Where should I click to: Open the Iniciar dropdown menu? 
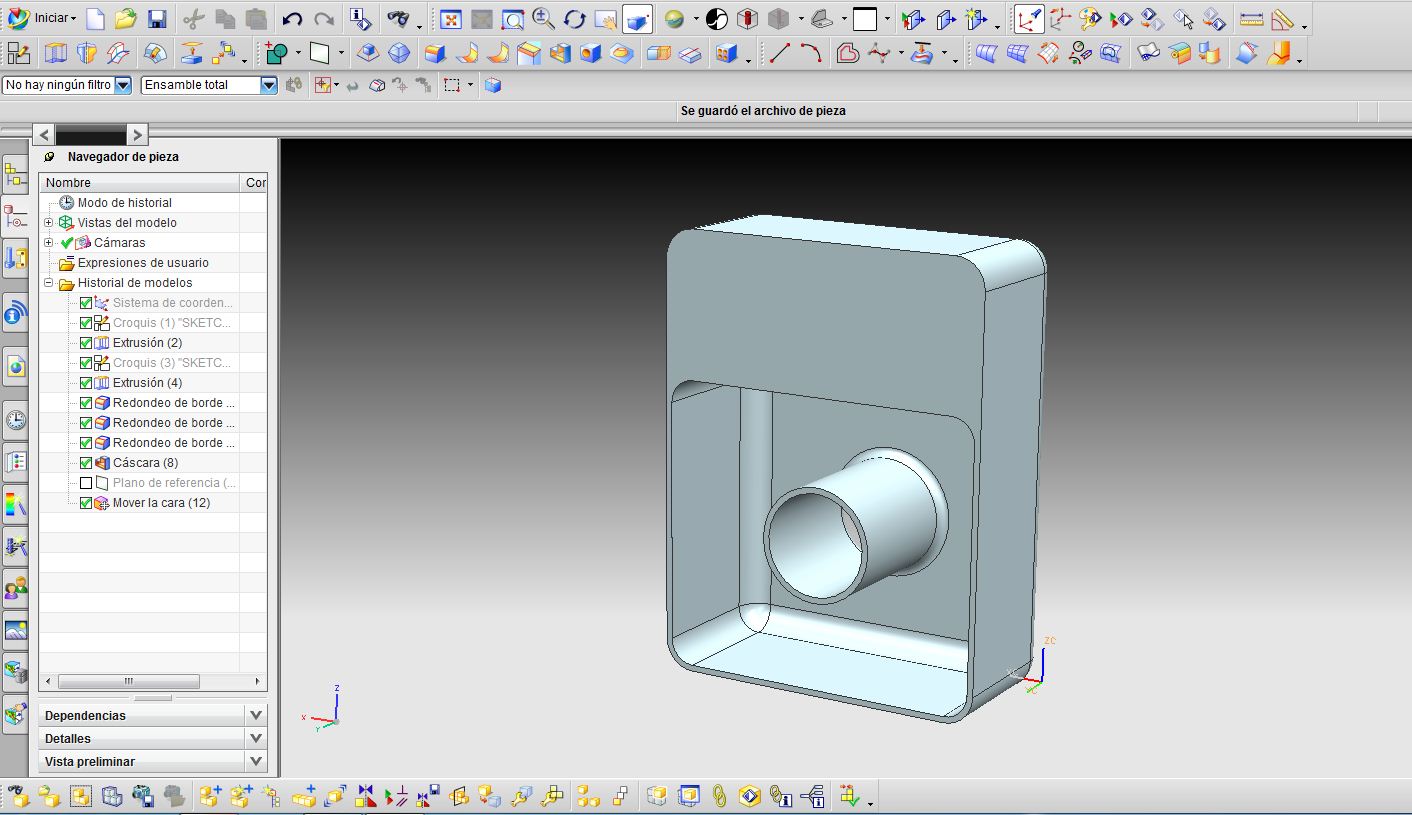click(x=41, y=18)
